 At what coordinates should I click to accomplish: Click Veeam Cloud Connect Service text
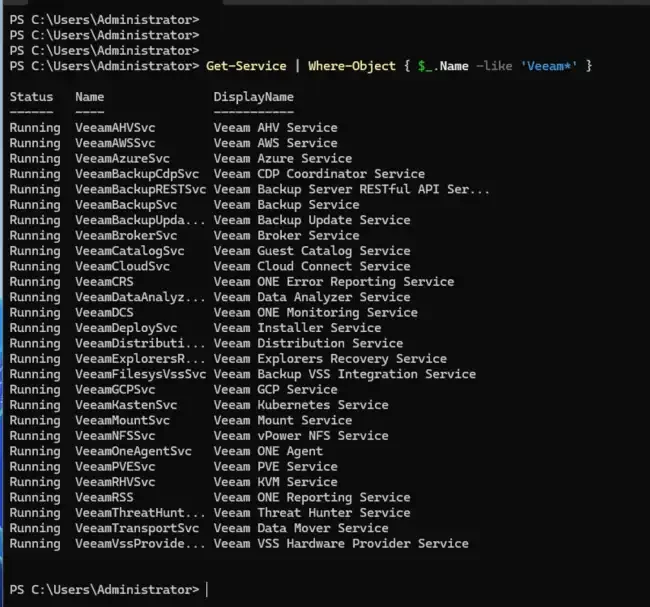tap(312, 266)
